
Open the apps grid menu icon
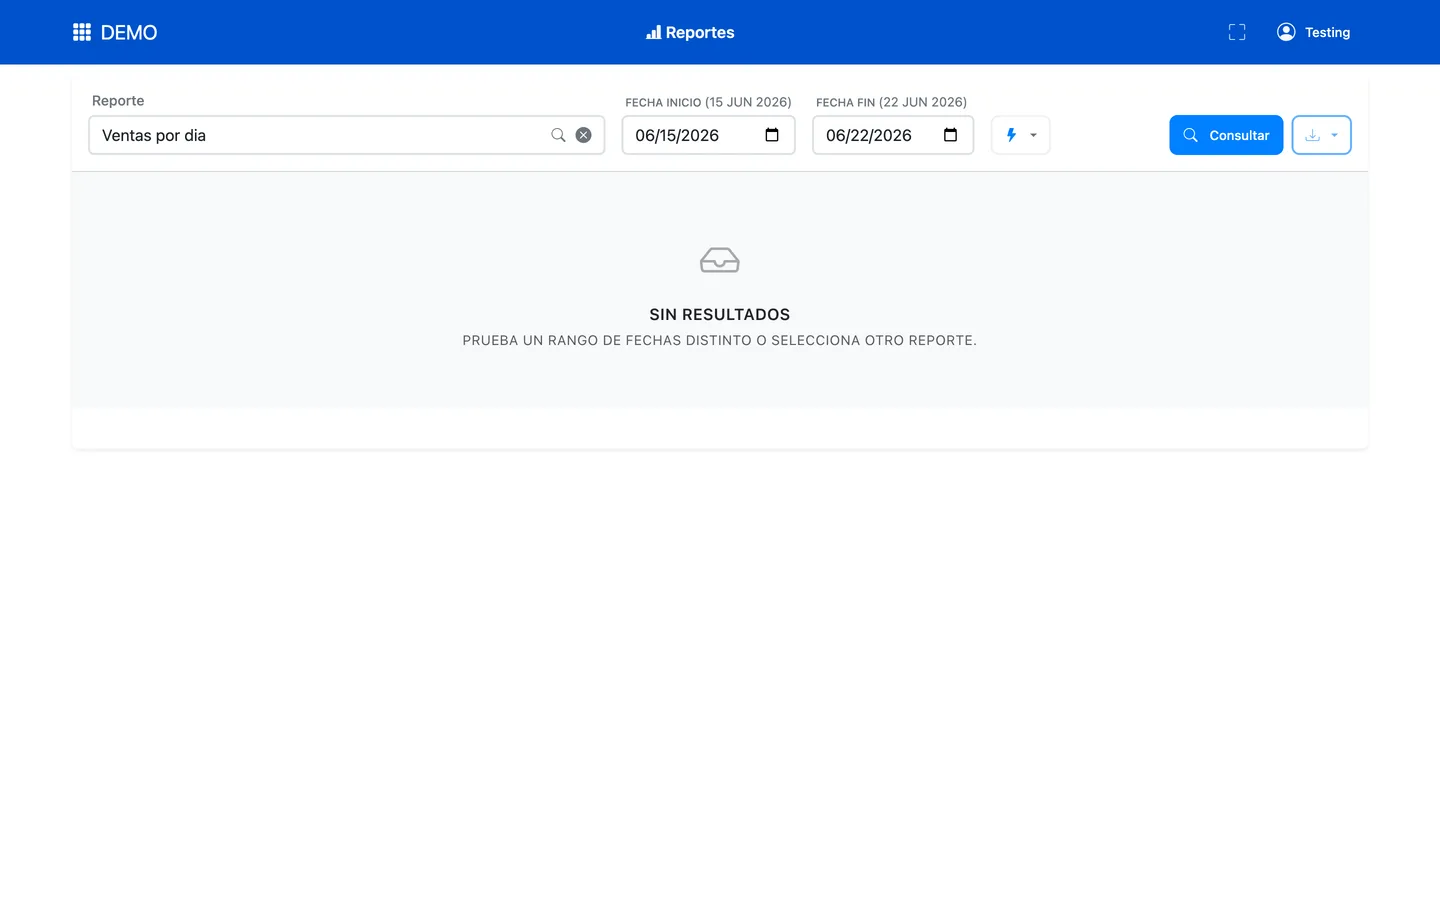82,32
